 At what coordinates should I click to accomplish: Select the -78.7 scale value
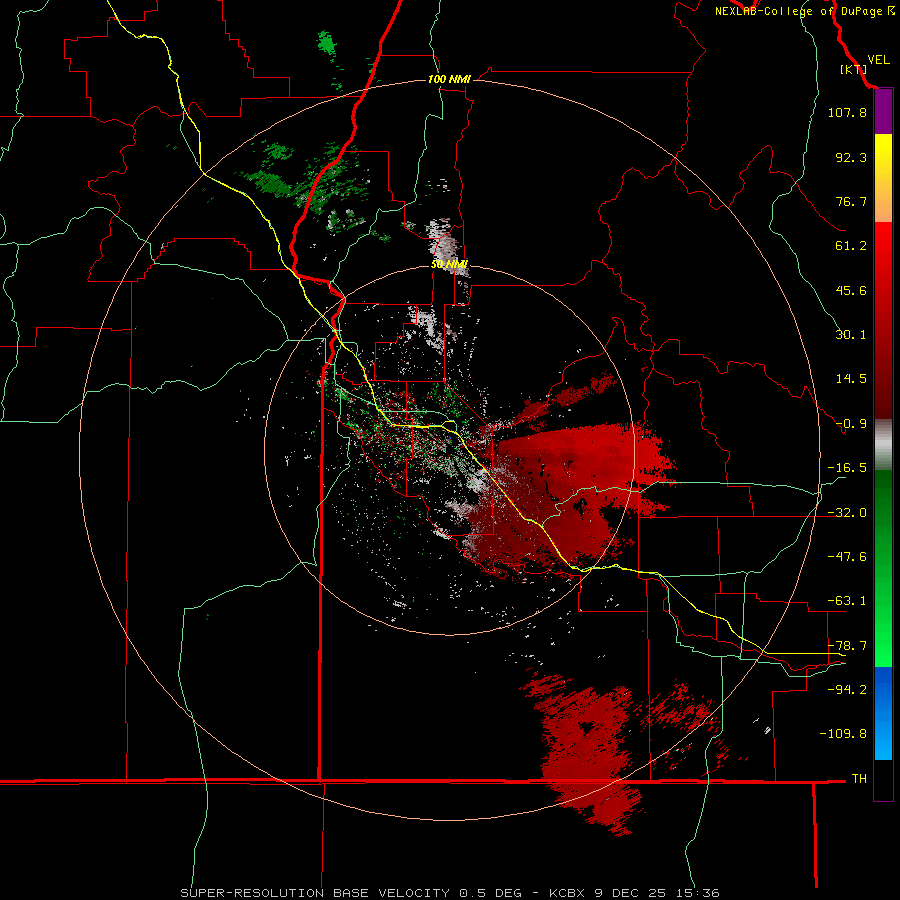coord(847,646)
